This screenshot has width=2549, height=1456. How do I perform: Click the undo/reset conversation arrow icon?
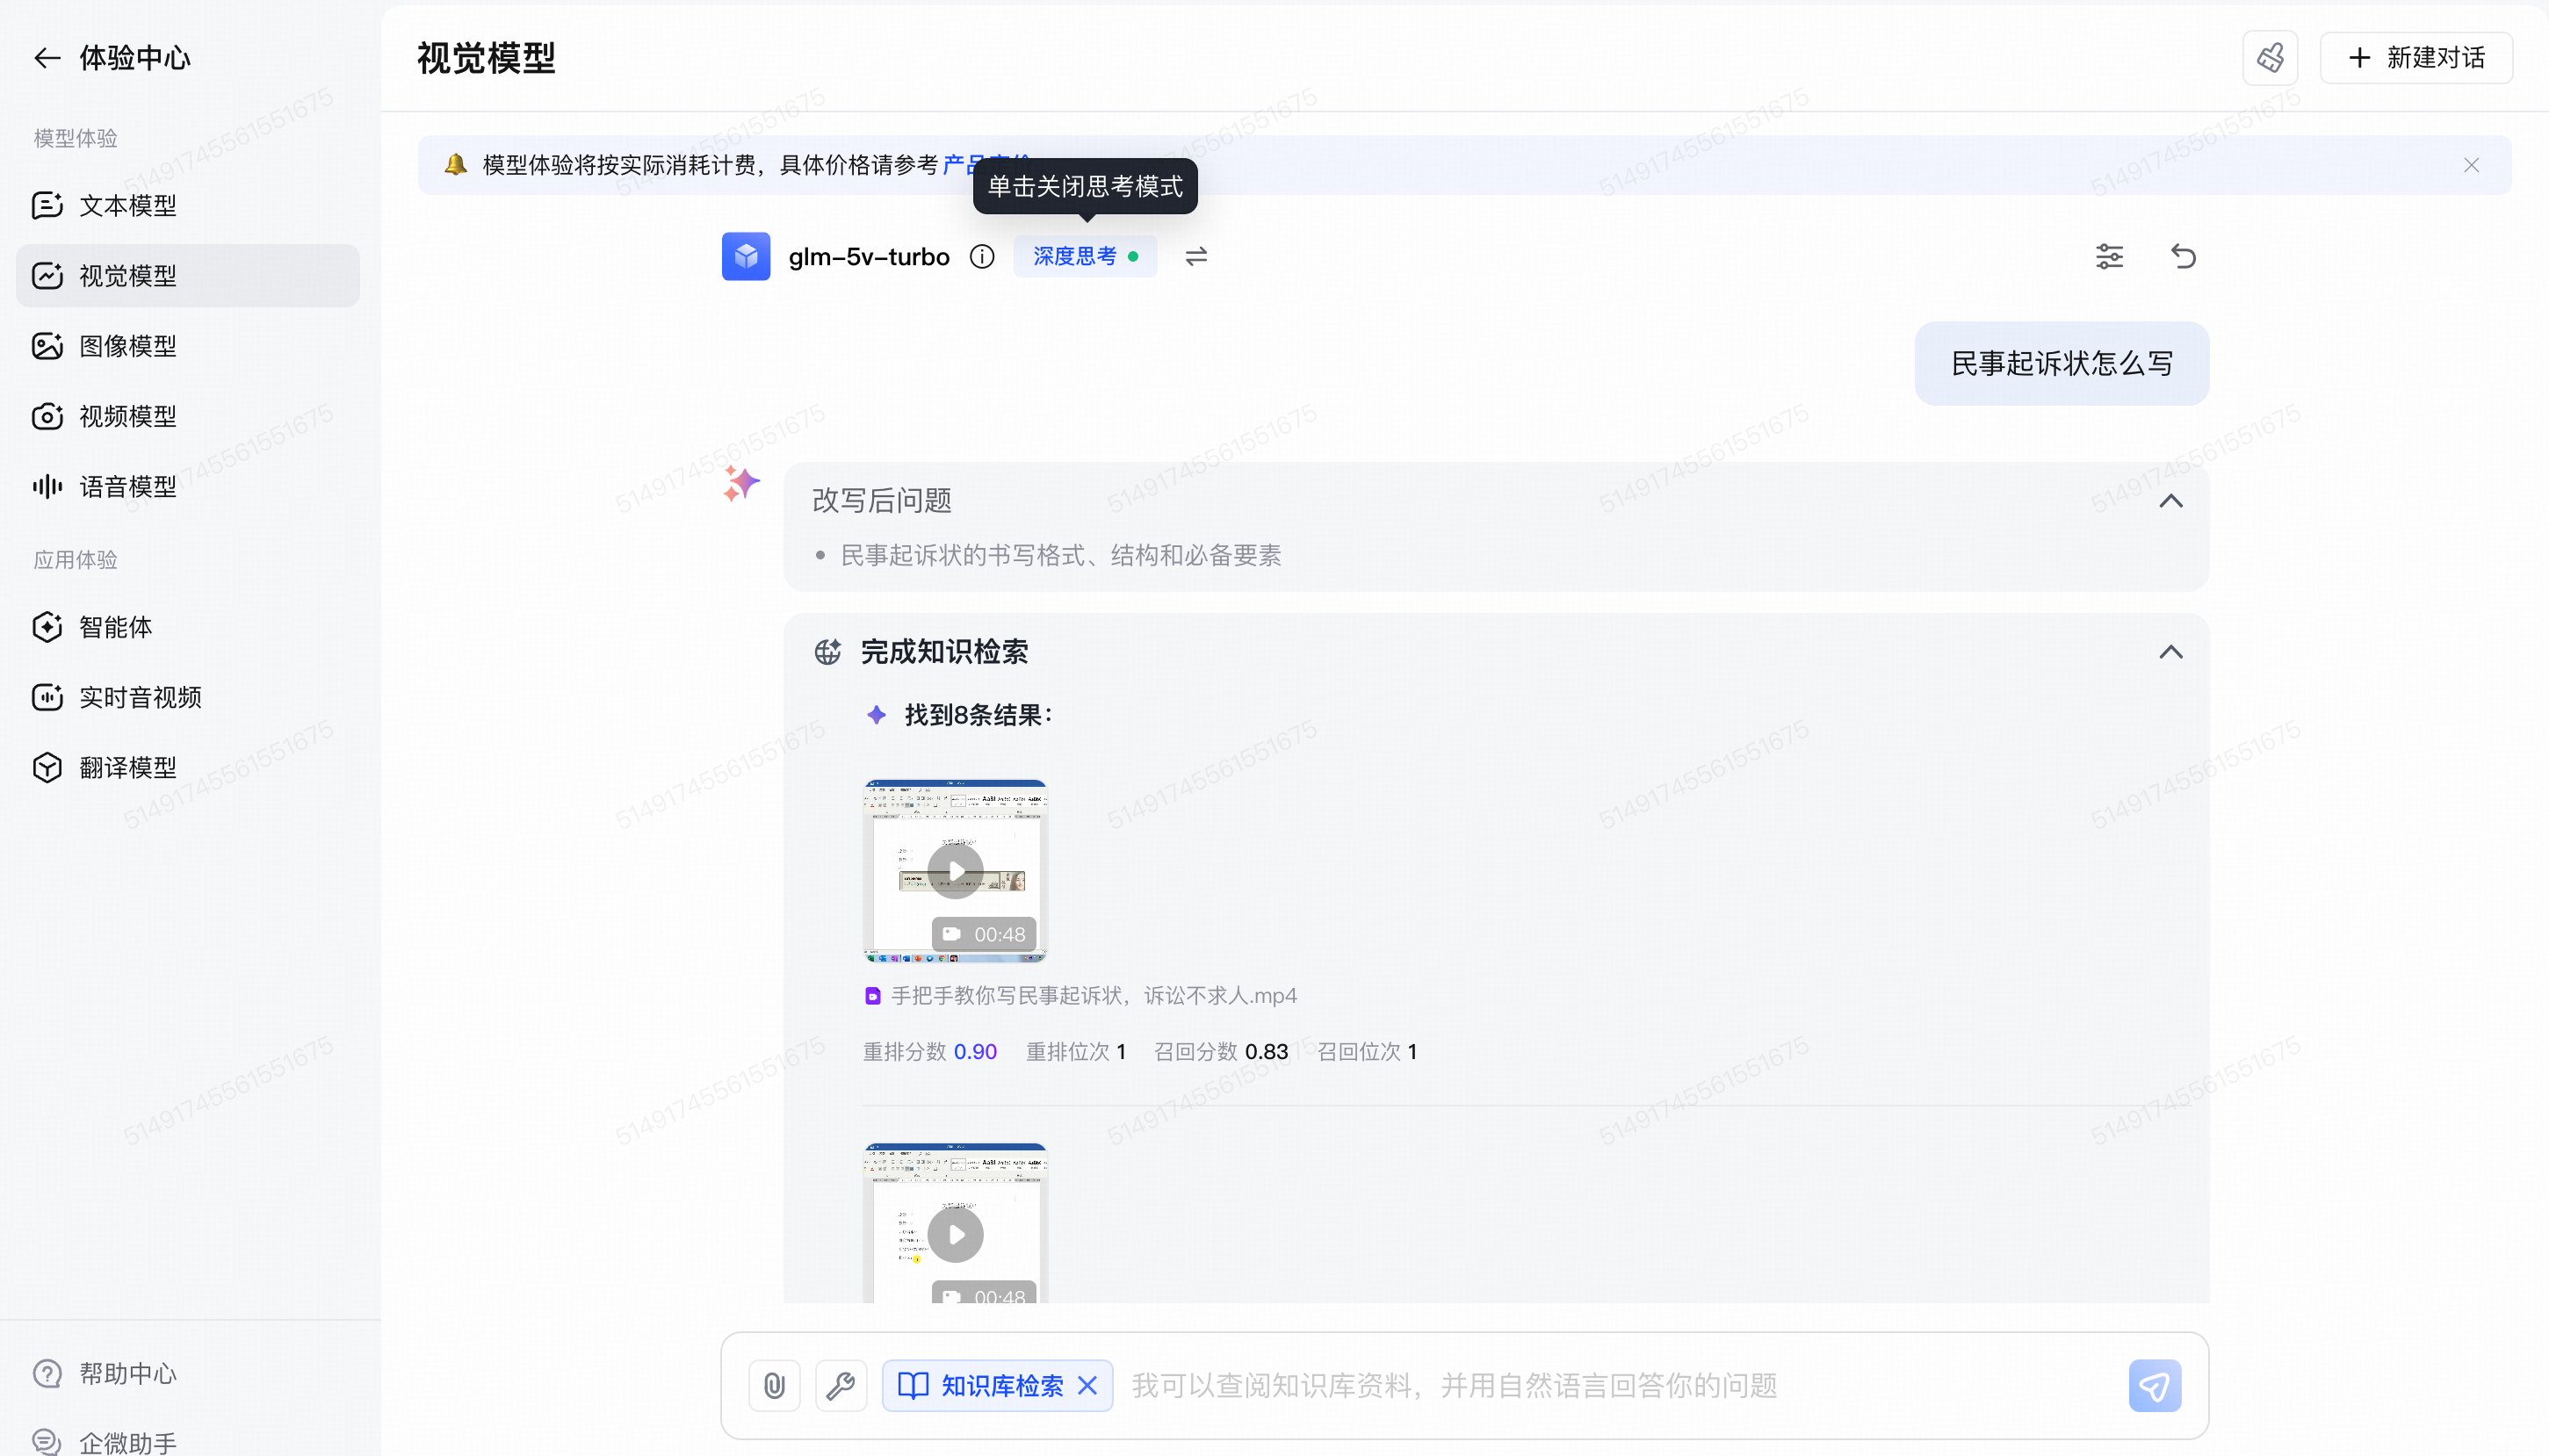(2183, 256)
